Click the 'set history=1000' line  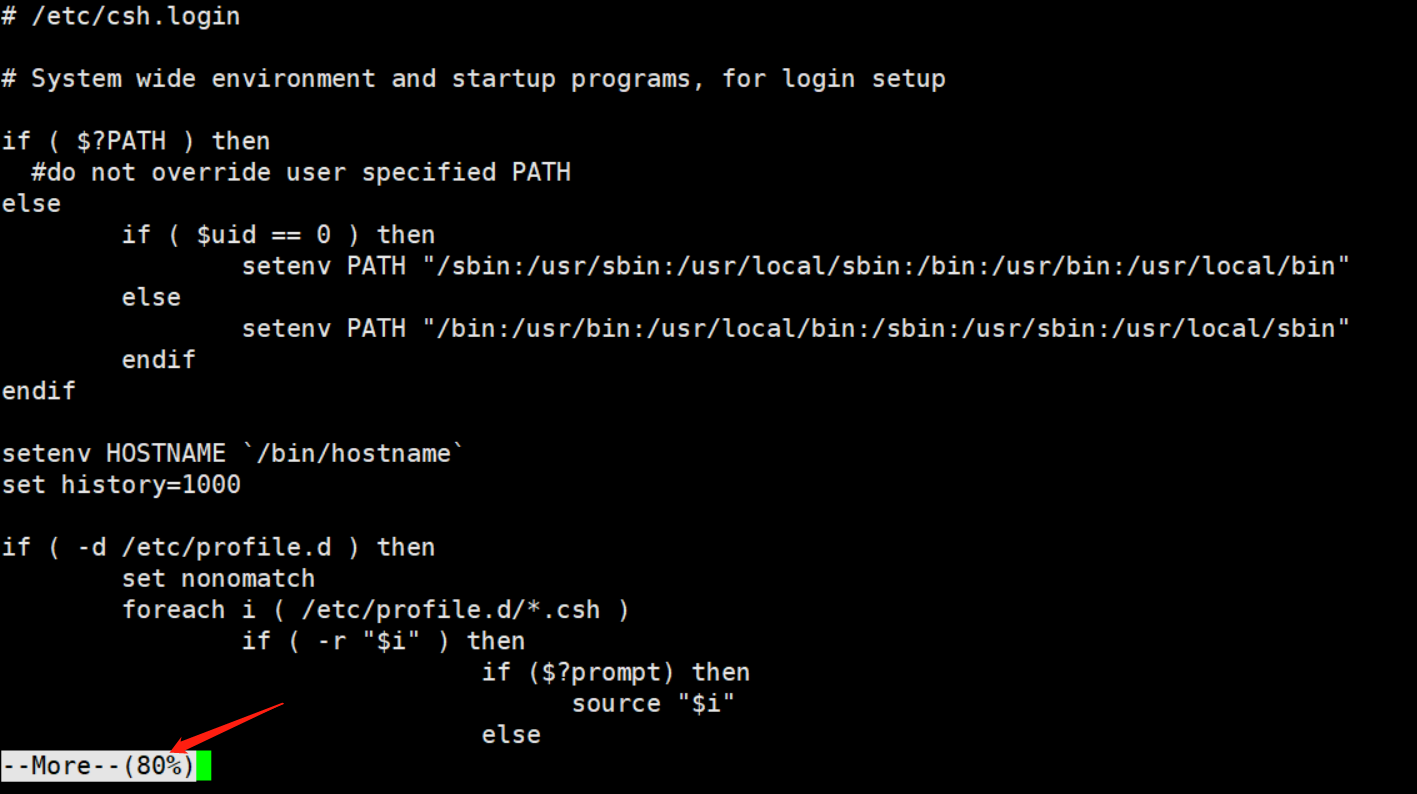[121, 485]
